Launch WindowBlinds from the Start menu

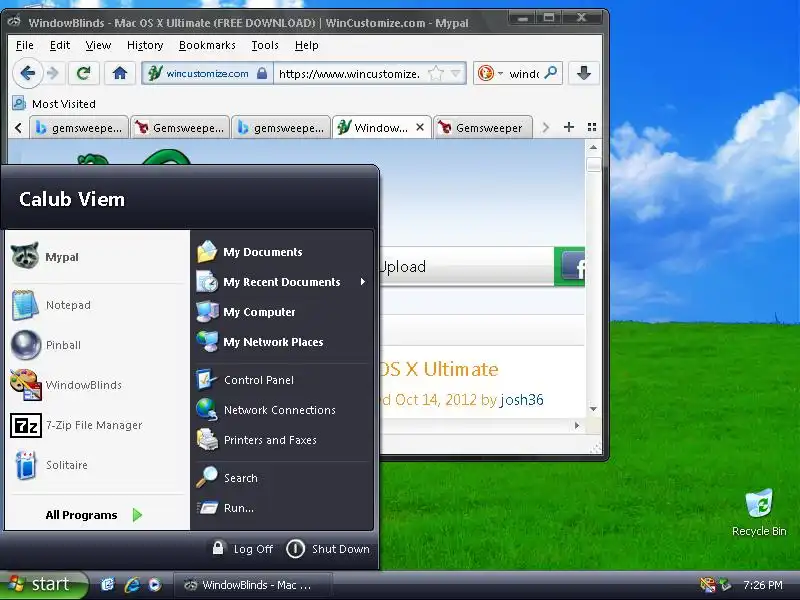(x=96, y=385)
